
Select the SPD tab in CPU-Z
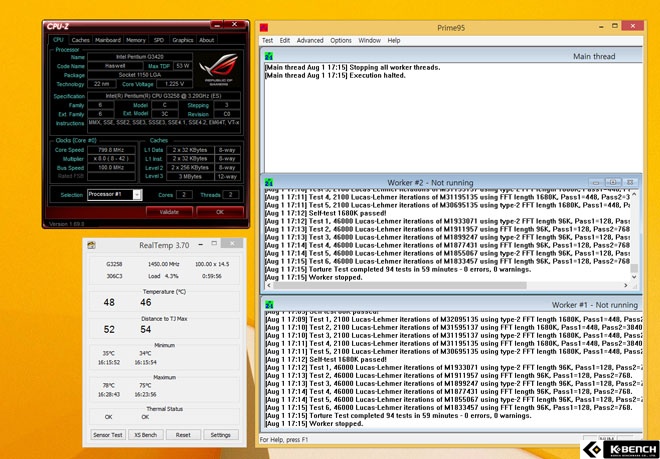click(159, 40)
